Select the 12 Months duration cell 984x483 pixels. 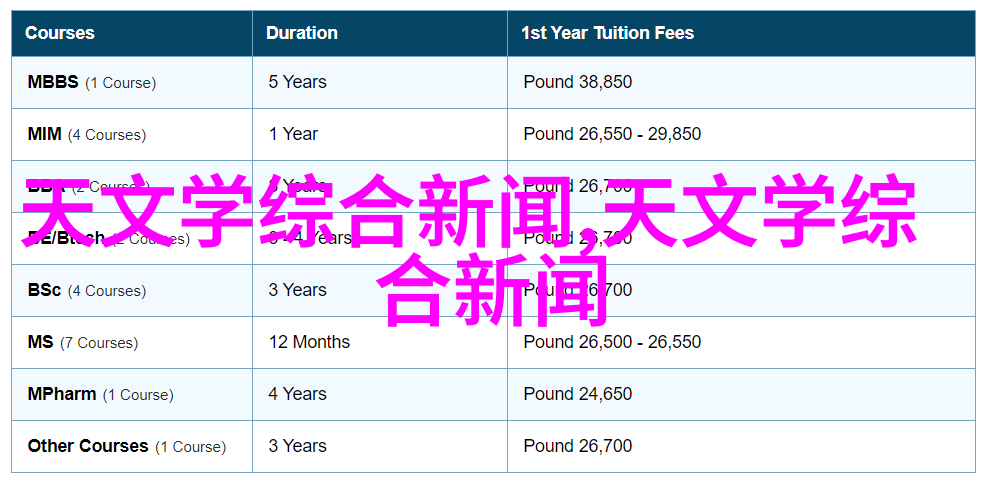[380, 342]
